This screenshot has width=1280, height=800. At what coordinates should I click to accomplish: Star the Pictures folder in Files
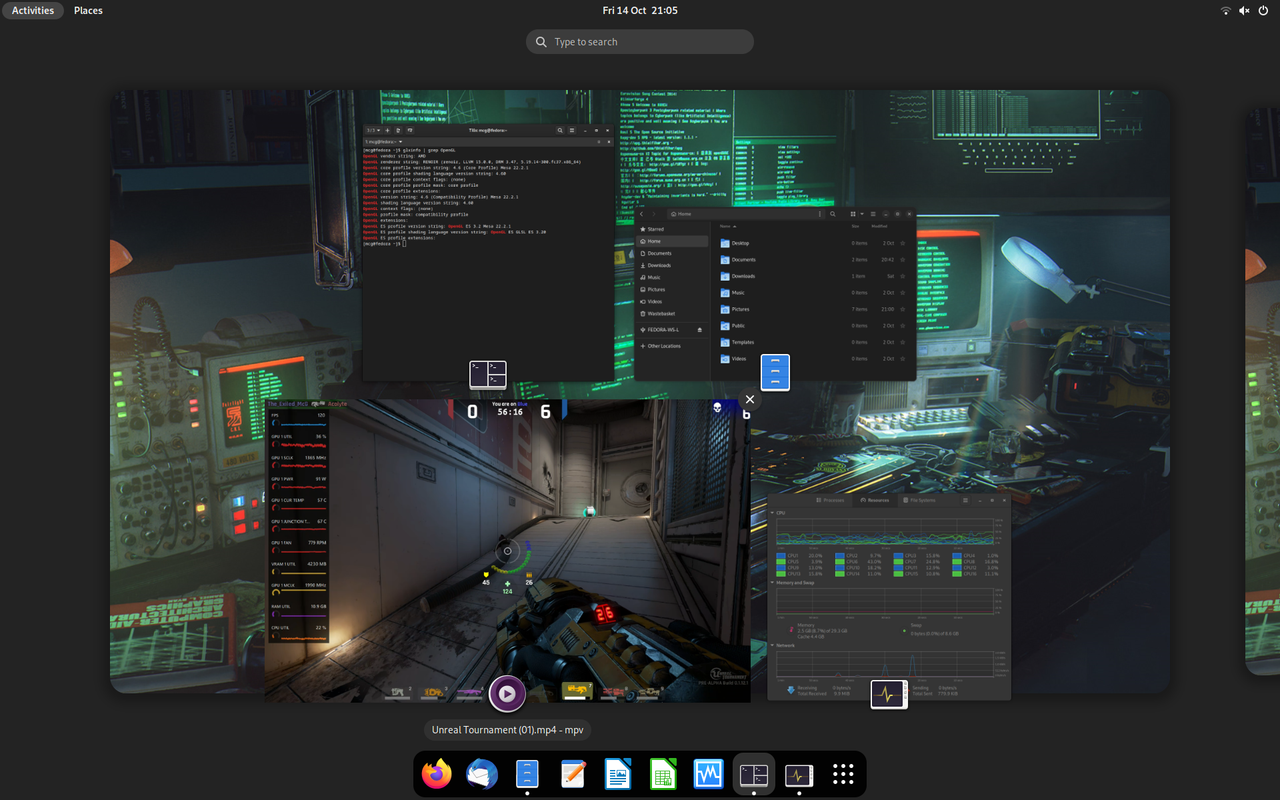click(903, 309)
